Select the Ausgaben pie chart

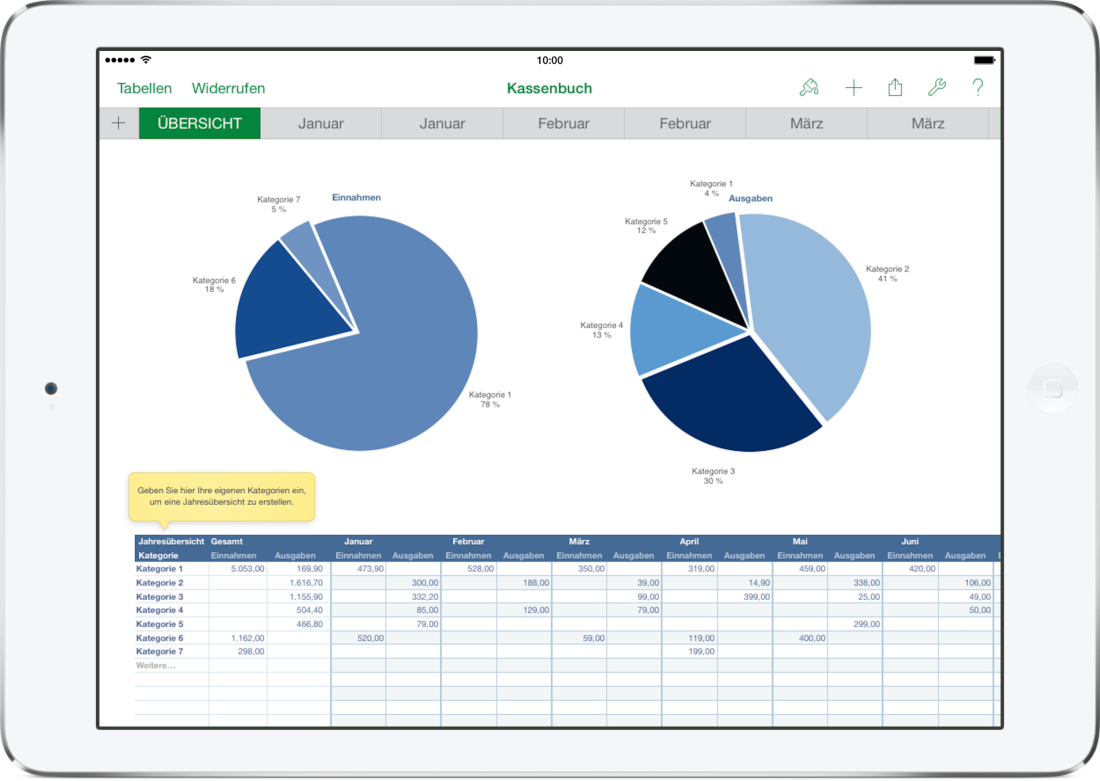[750, 330]
